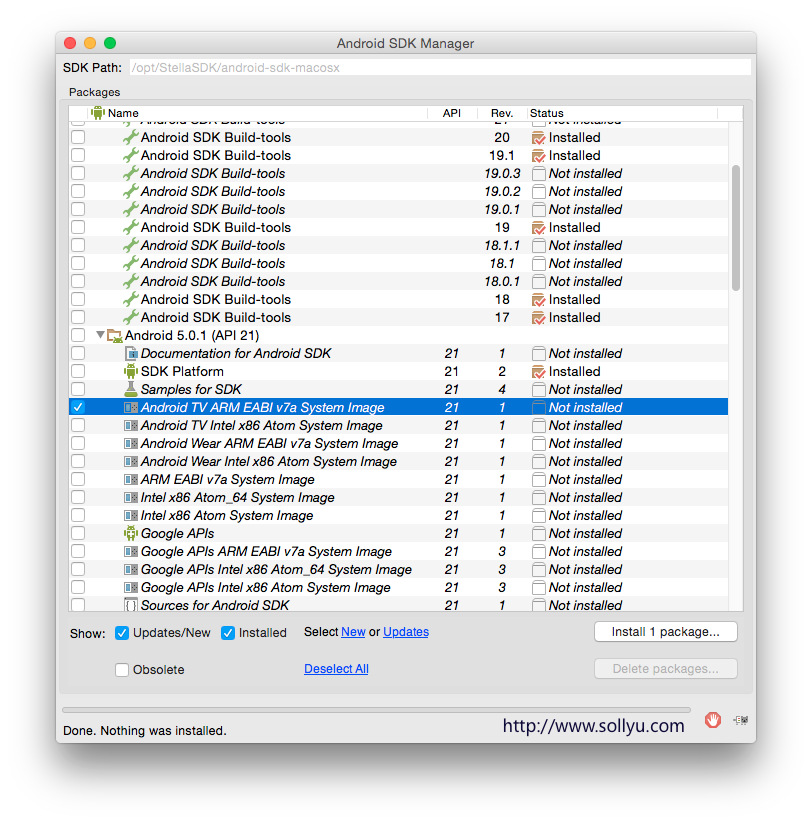Click the Not installed status for Documentation for Android SDK
Image resolution: width=812 pixels, height=823 pixels.
[x=585, y=353]
